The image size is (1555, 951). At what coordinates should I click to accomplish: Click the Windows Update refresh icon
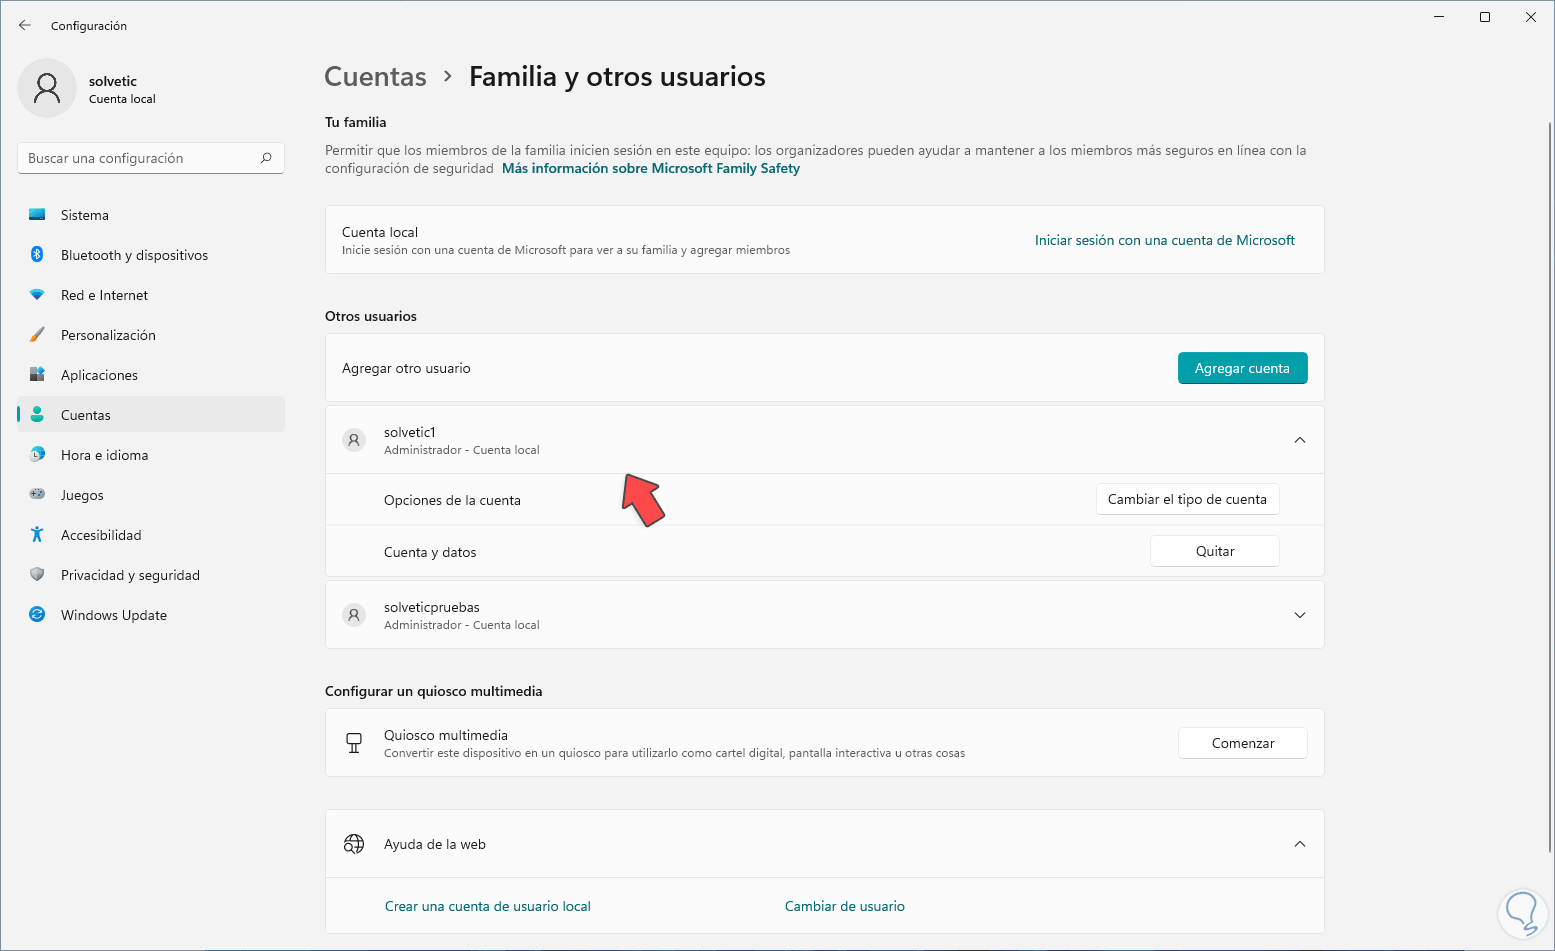pos(37,615)
